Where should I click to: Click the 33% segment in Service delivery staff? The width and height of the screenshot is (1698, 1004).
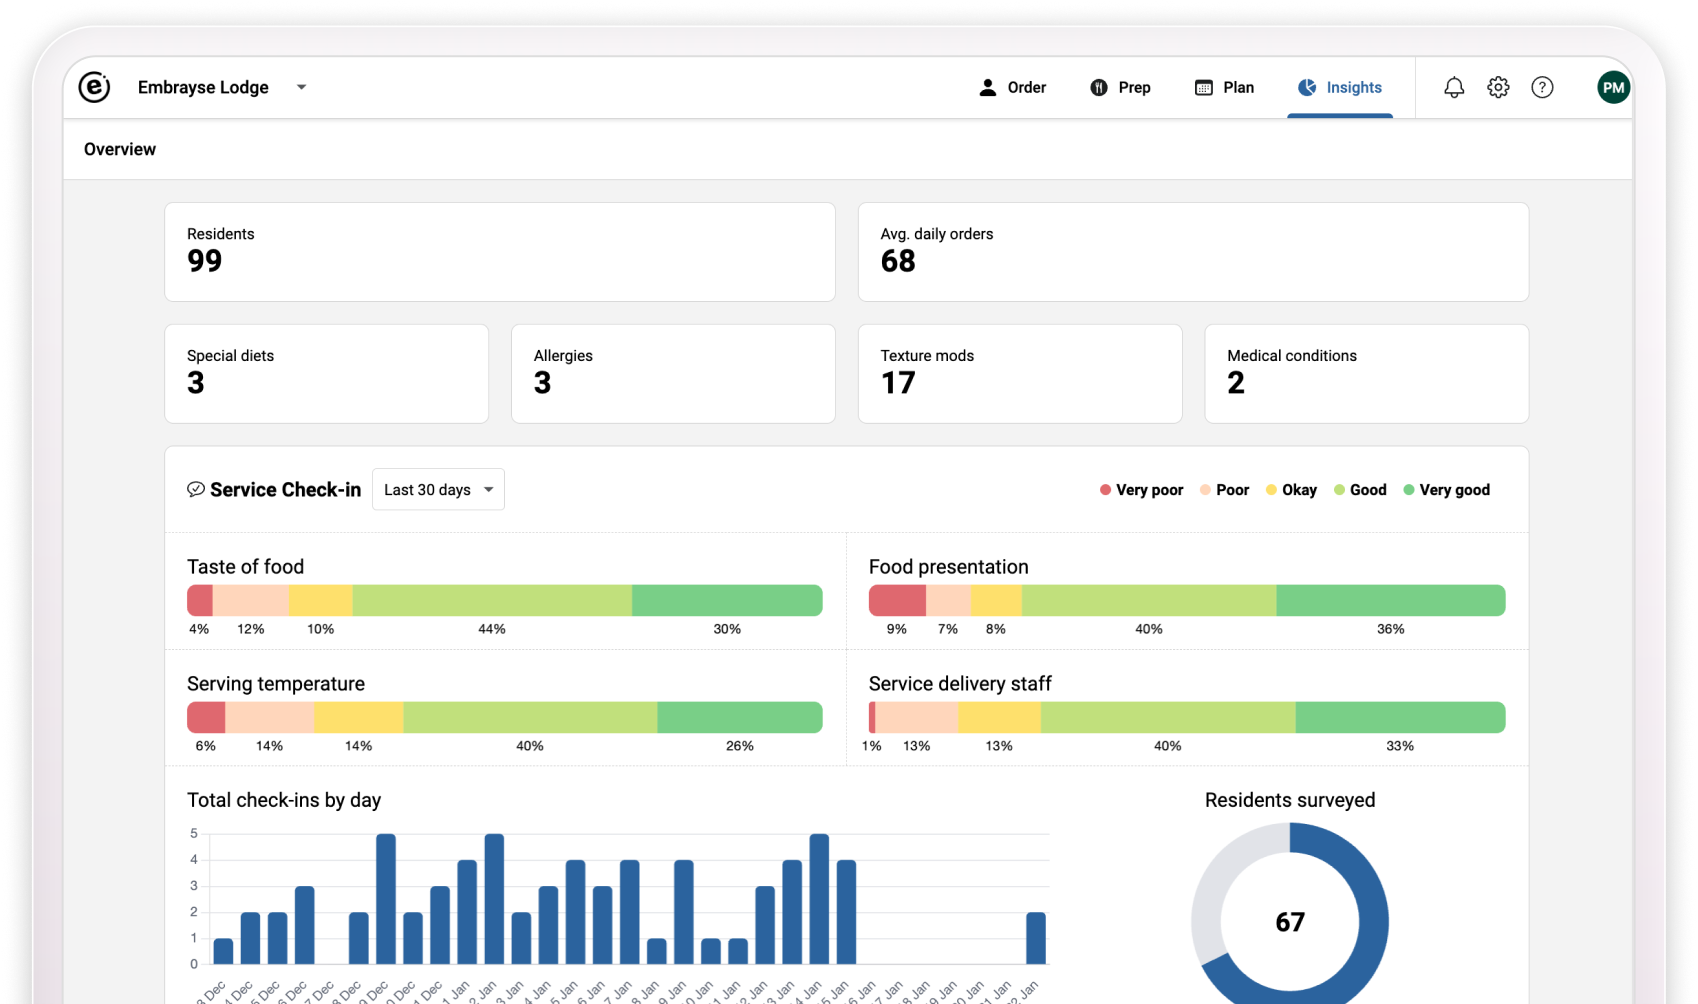[1400, 717]
